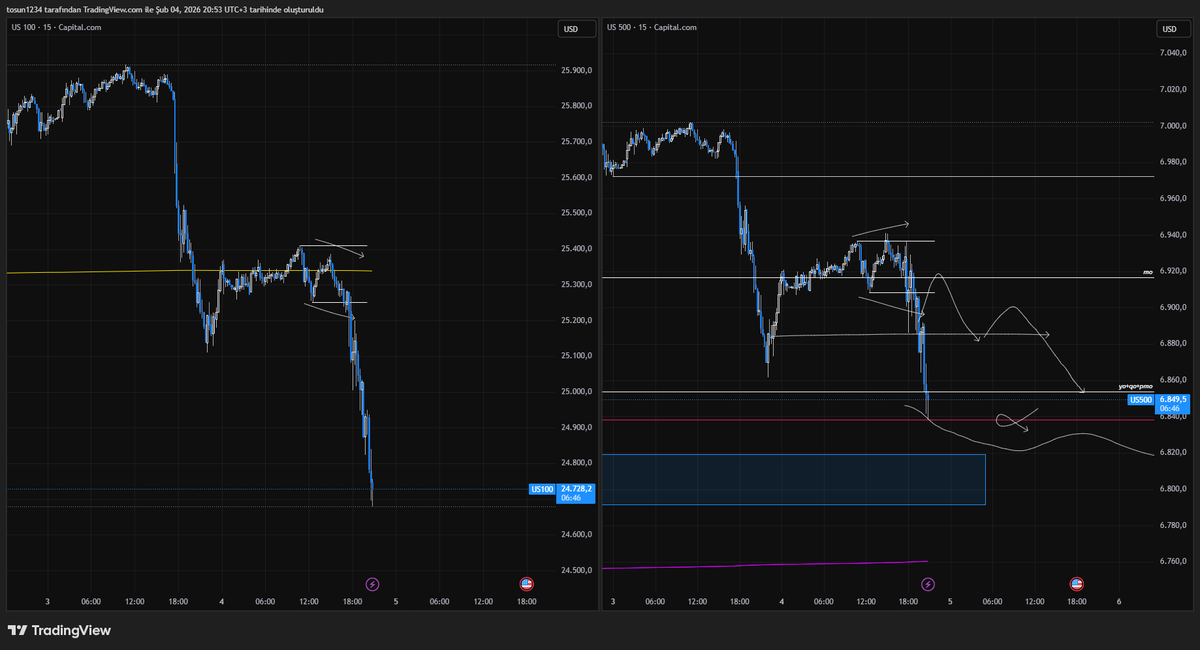The image size is (1200, 650).
Task: Click the TradingView logo at bottom left
Action: 59,630
